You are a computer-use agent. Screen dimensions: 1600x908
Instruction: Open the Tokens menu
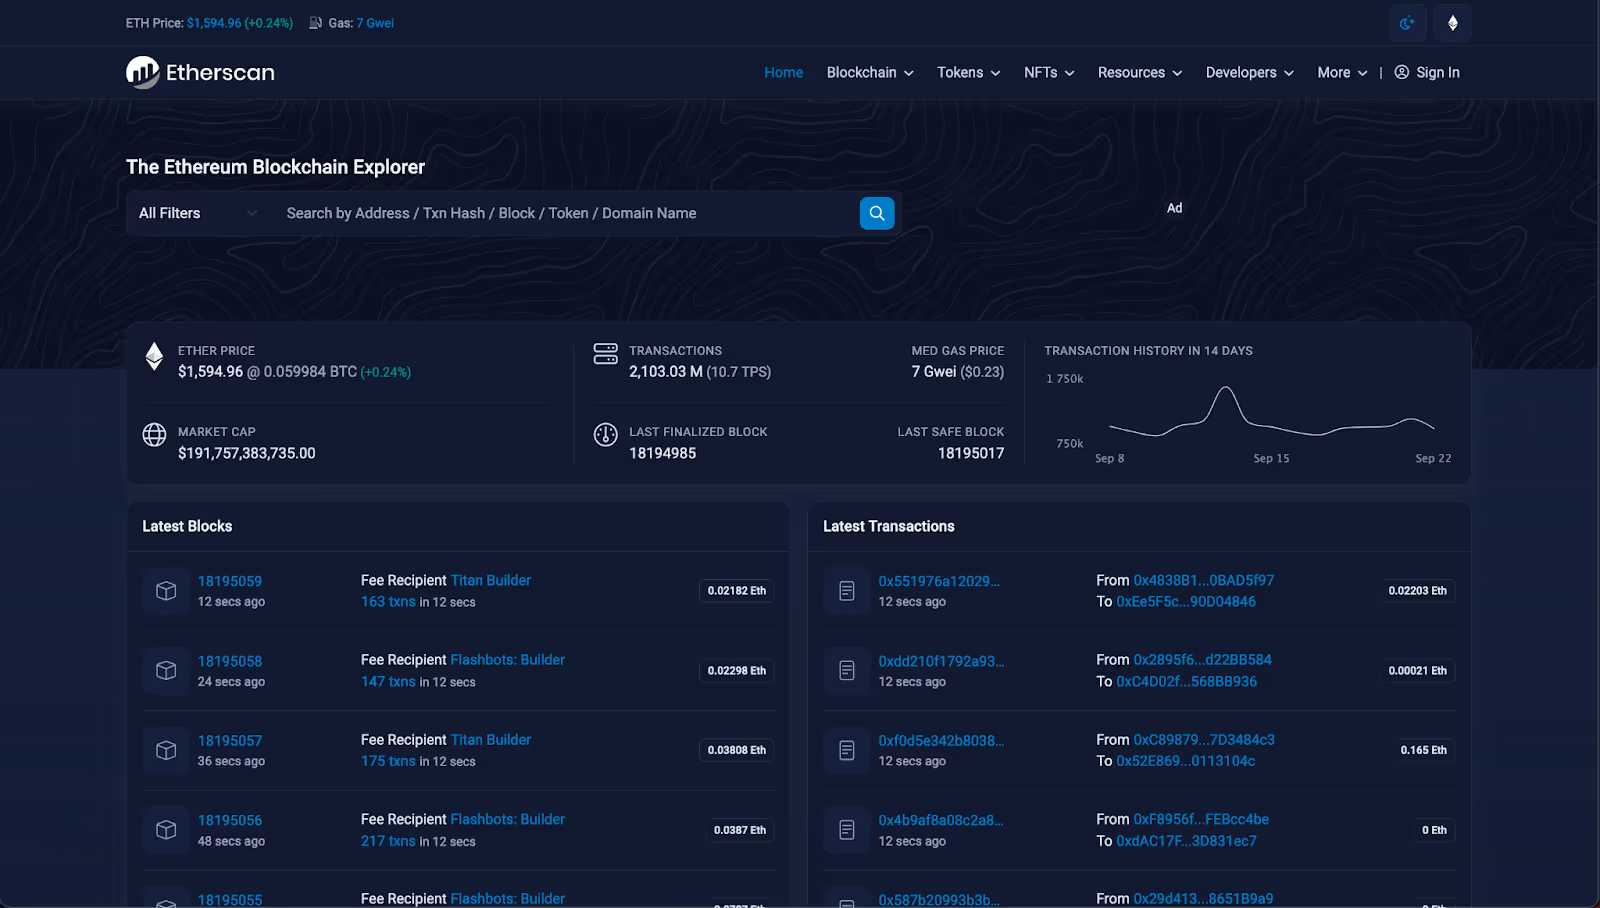(x=966, y=72)
